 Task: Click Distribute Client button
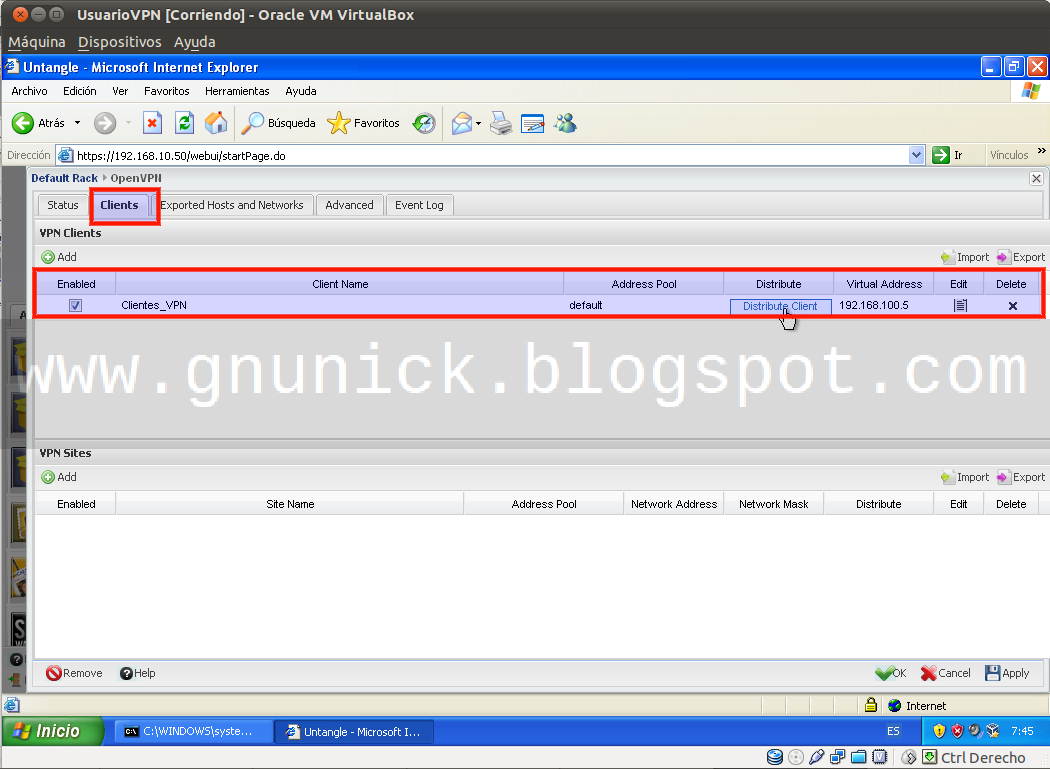coord(780,306)
